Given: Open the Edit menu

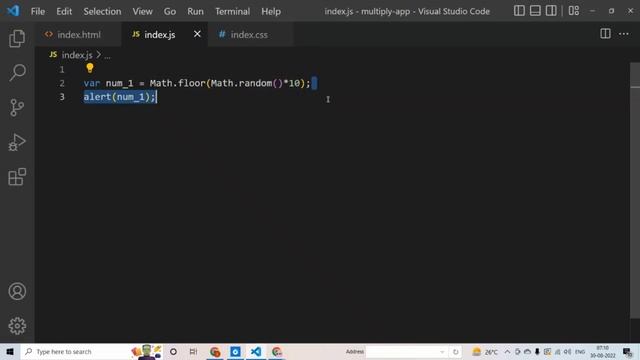Looking at the screenshot, I should click(64, 11).
